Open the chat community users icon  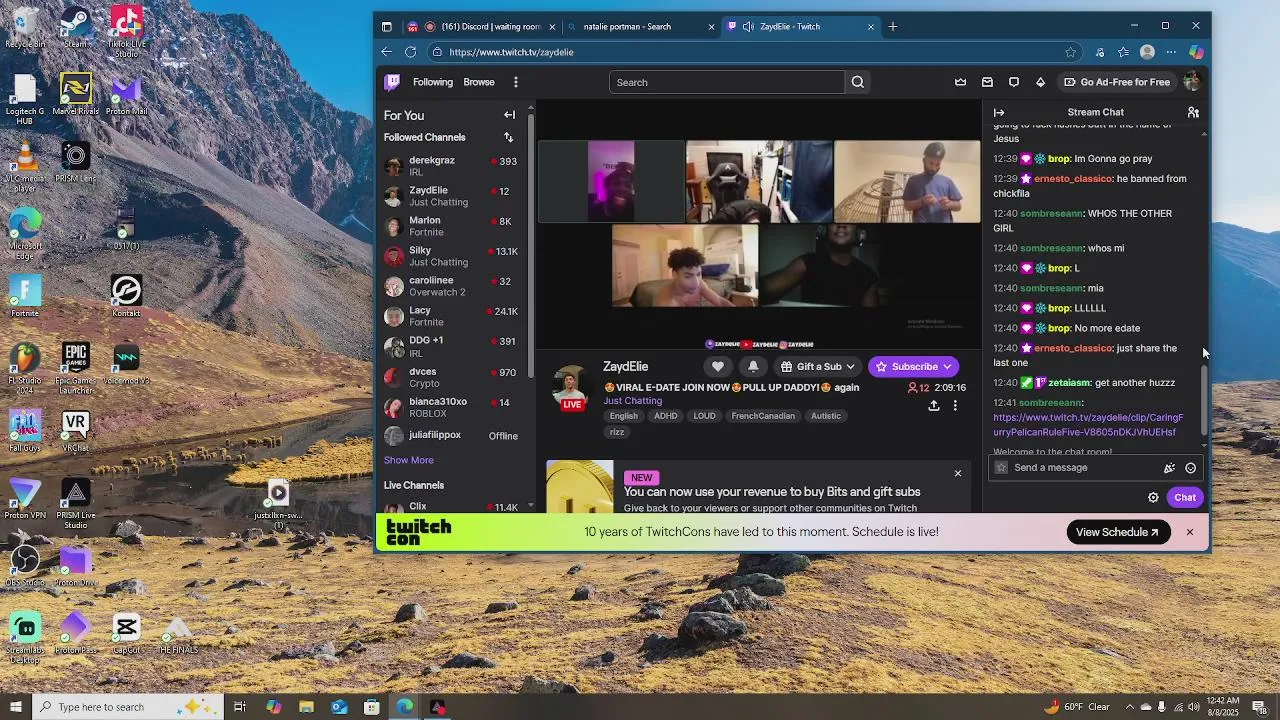tap(1193, 112)
